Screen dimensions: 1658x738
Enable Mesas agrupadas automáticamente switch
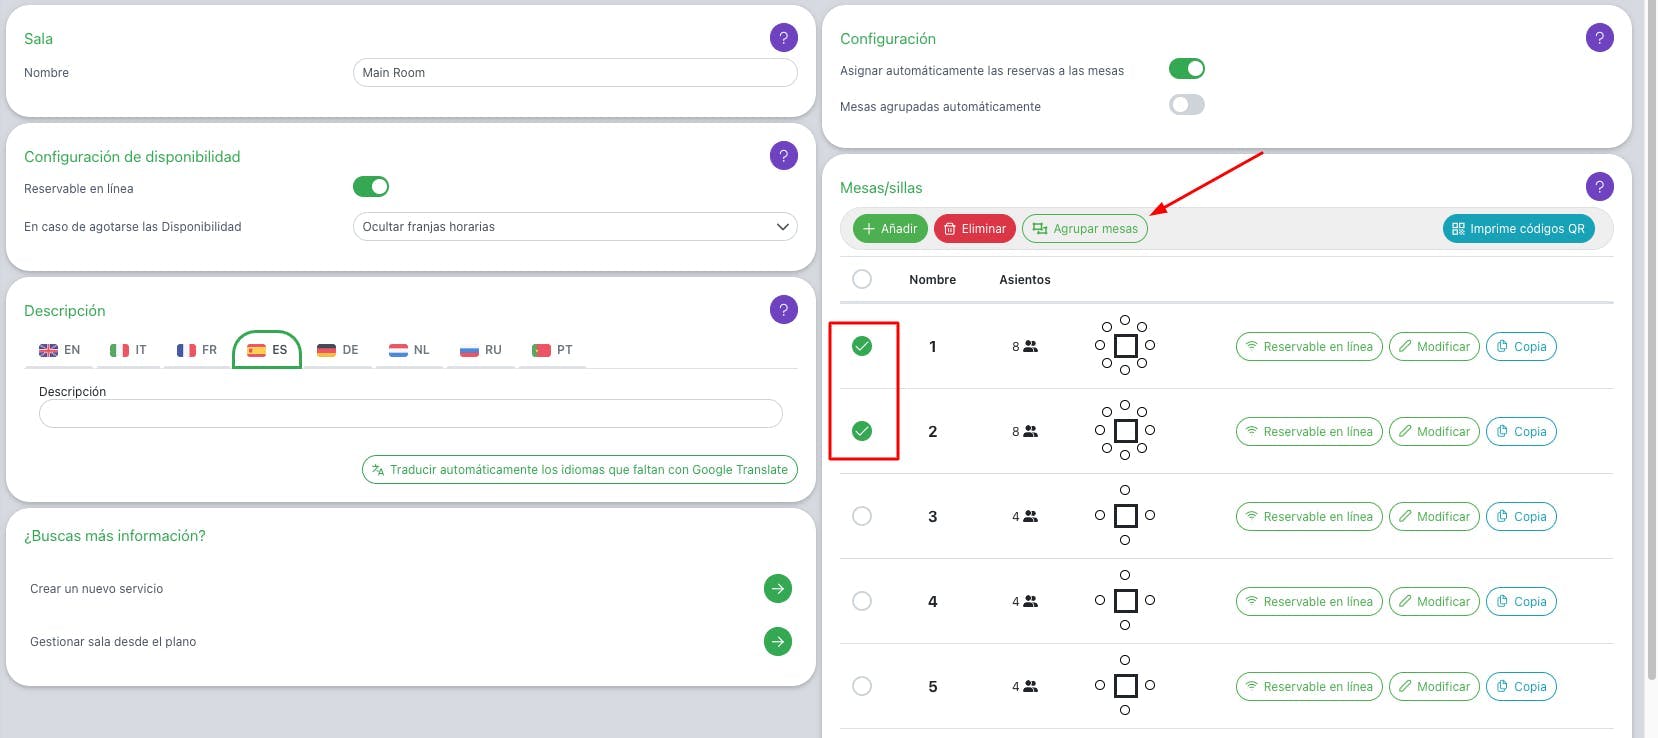coord(1187,105)
